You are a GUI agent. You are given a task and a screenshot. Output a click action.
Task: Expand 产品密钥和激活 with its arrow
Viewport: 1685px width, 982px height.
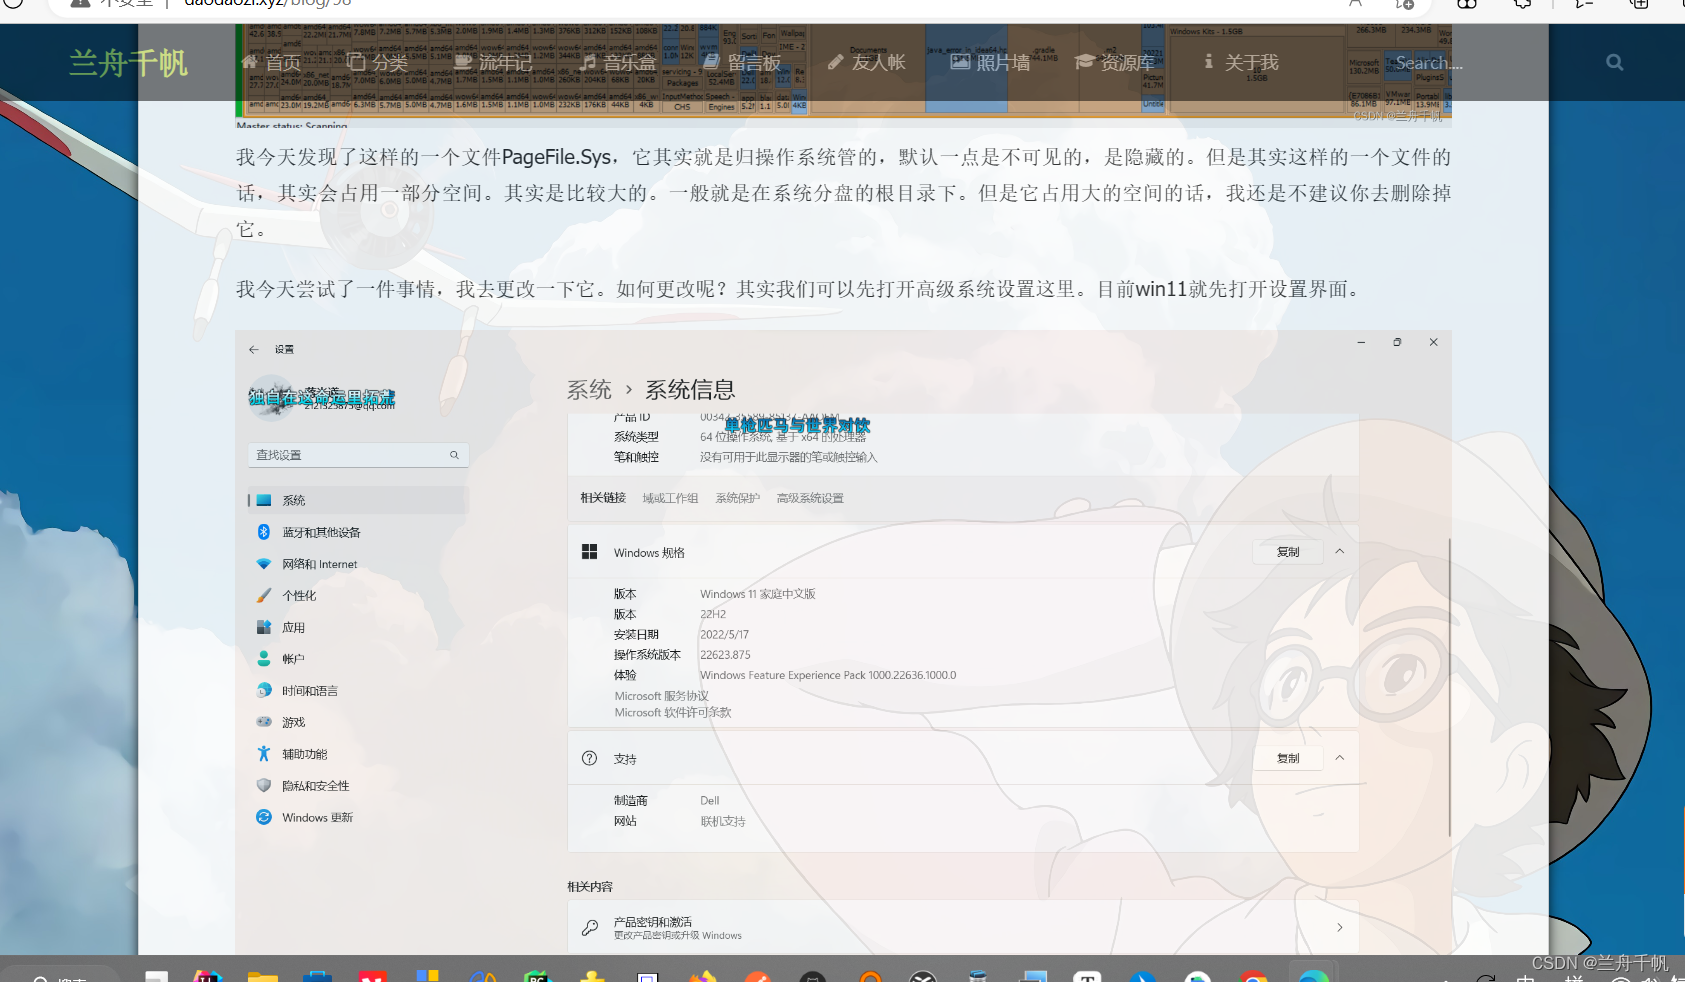[x=1340, y=927]
